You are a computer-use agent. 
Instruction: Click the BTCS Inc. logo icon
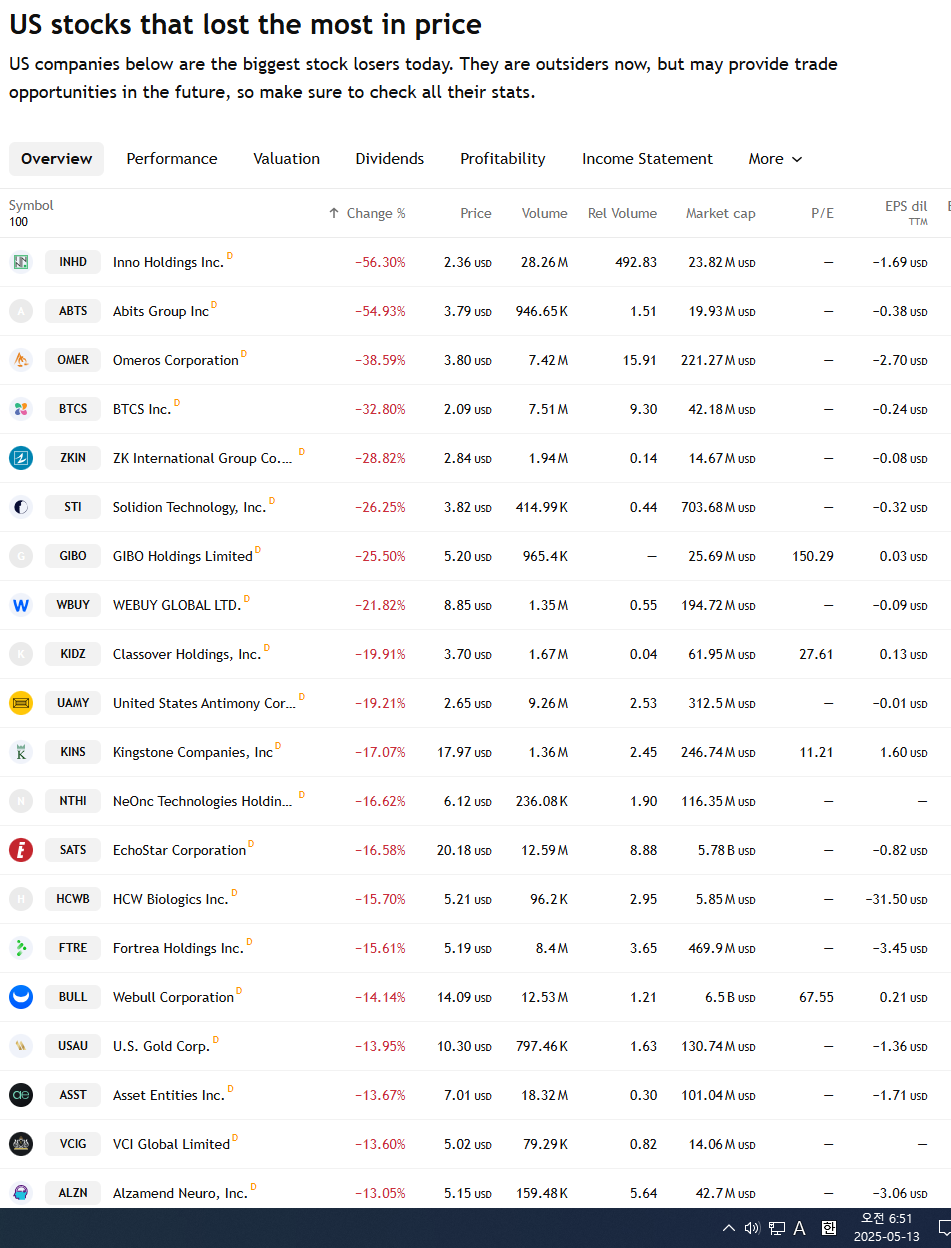click(21, 409)
